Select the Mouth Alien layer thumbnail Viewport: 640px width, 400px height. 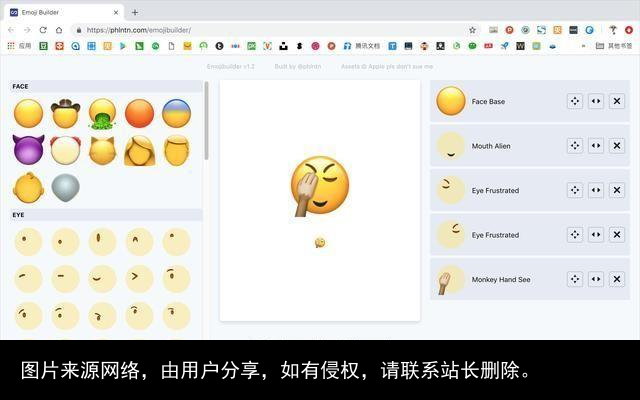pyautogui.click(x=451, y=145)
